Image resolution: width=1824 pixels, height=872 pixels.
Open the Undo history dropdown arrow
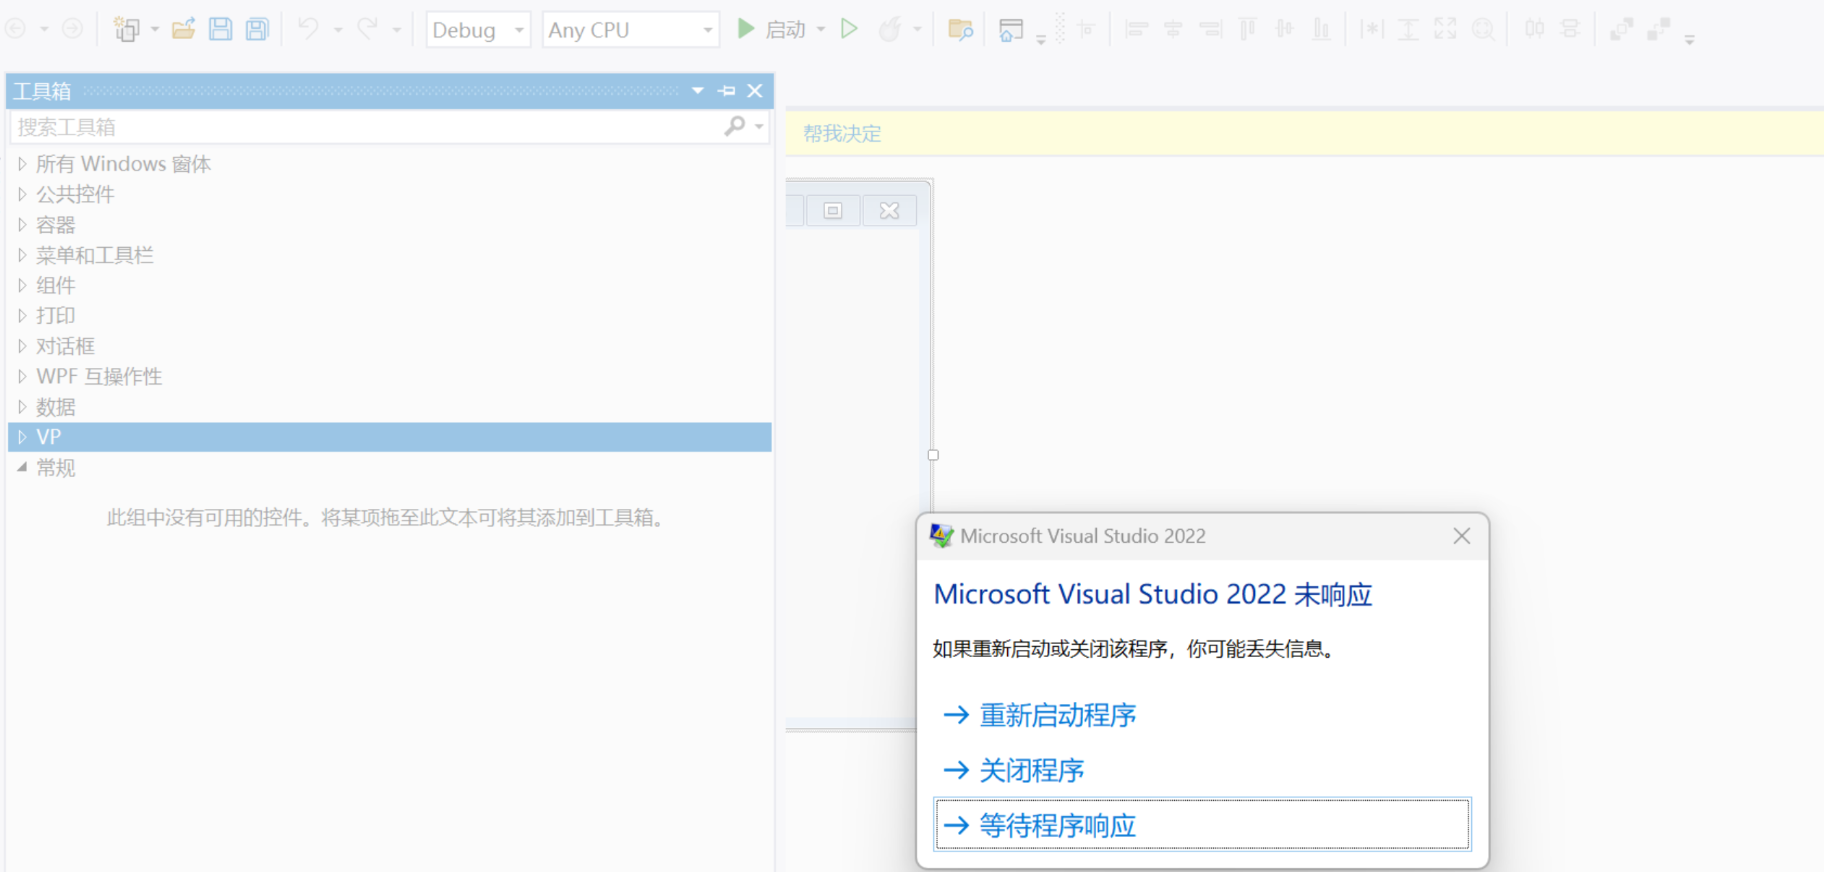(x=338, y=30)
